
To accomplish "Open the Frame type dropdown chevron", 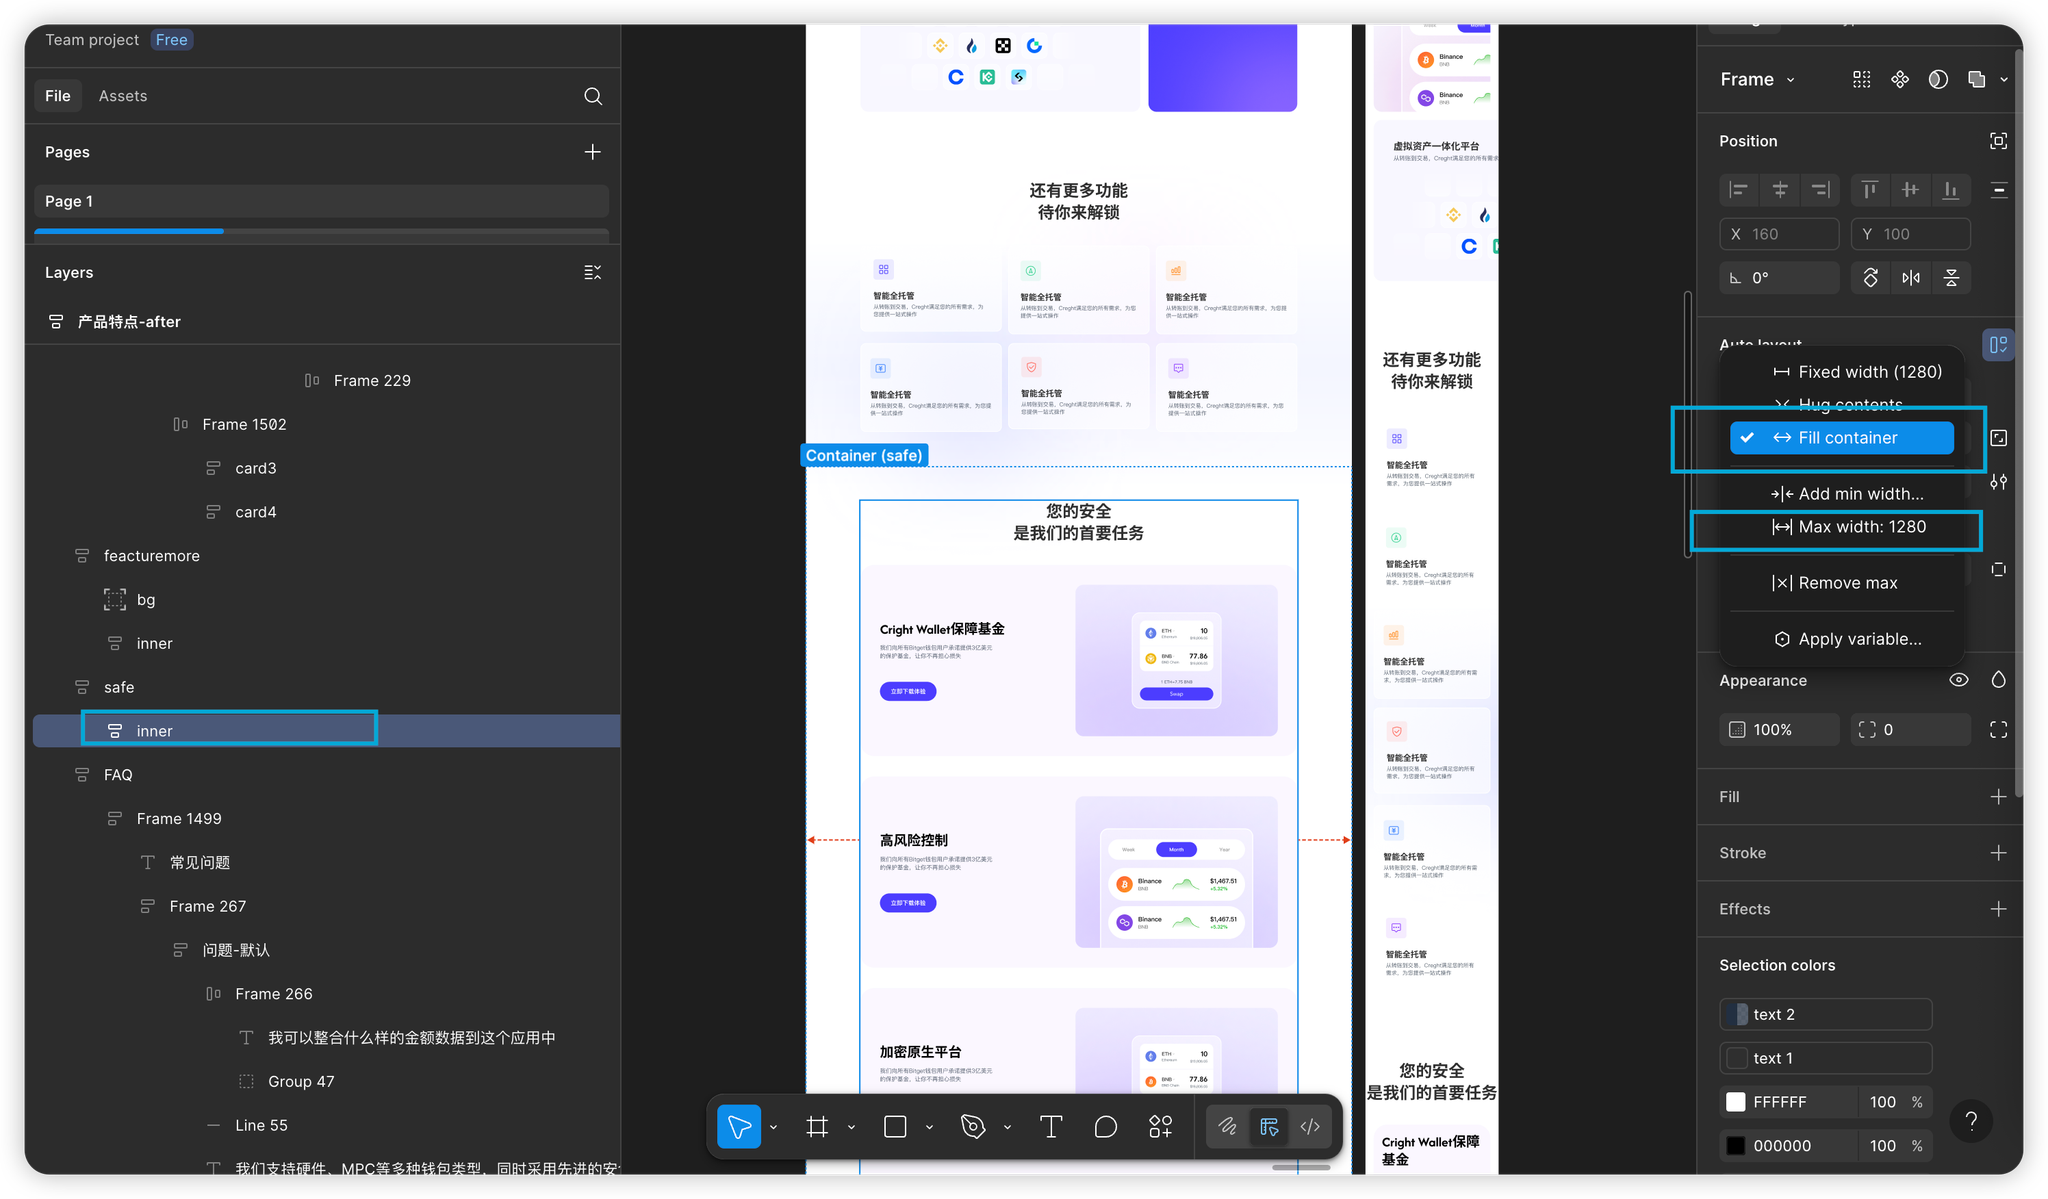I will click(x=1790, y=80).
